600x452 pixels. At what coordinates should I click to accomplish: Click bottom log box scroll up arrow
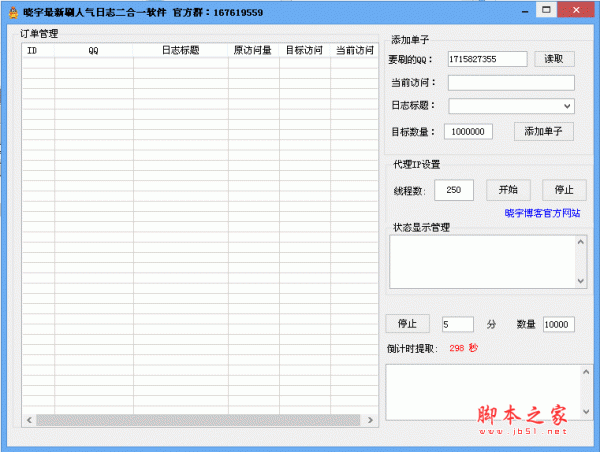(x=586, y=372)
